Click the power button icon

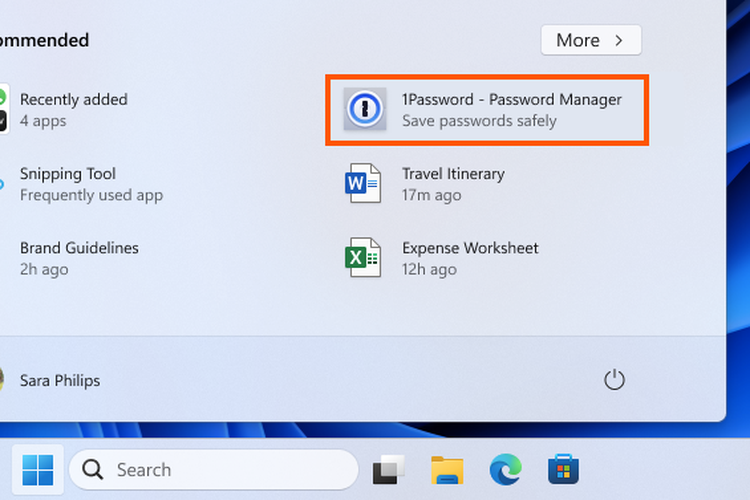coord(614,380)
